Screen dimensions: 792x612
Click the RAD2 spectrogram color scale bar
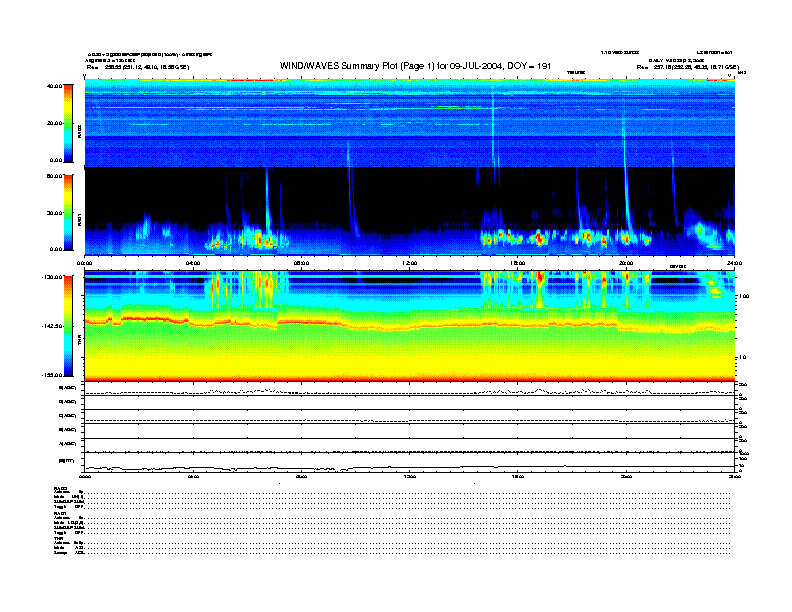(x=68, y=122)
